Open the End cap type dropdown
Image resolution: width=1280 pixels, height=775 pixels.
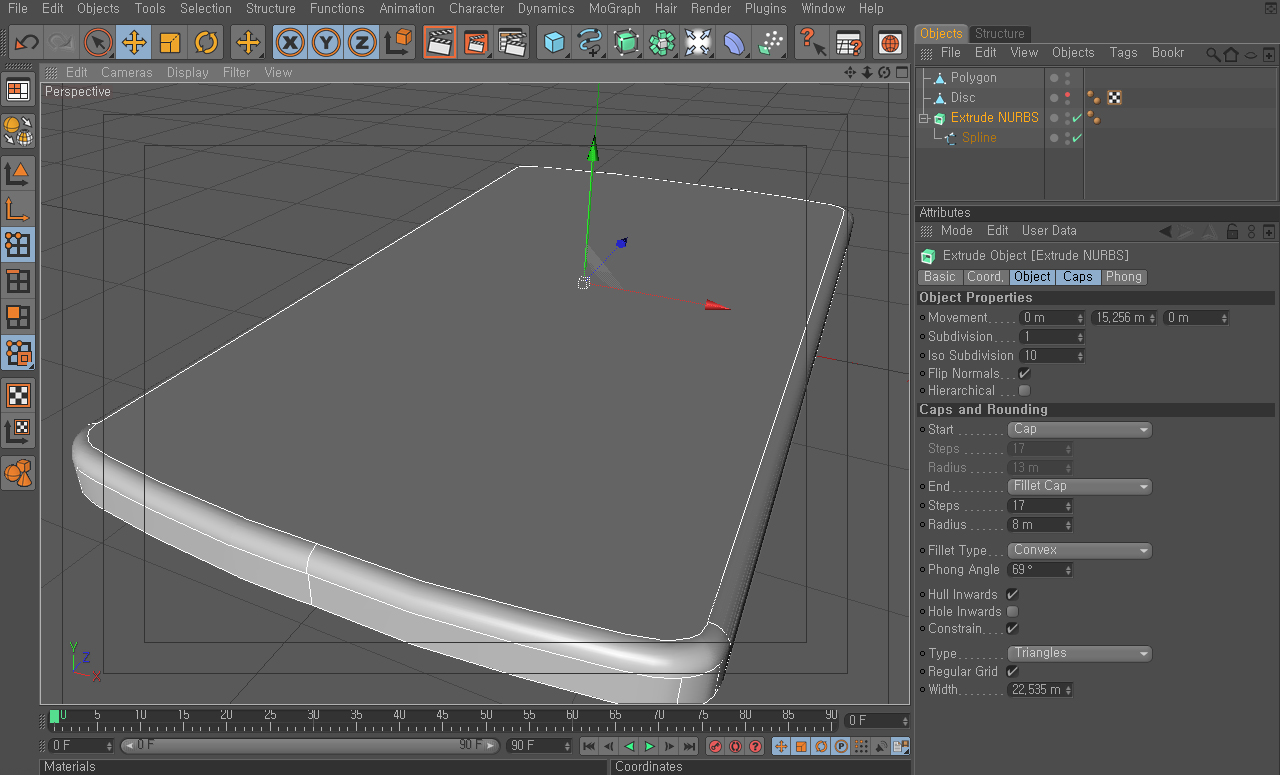(1080, 486)
